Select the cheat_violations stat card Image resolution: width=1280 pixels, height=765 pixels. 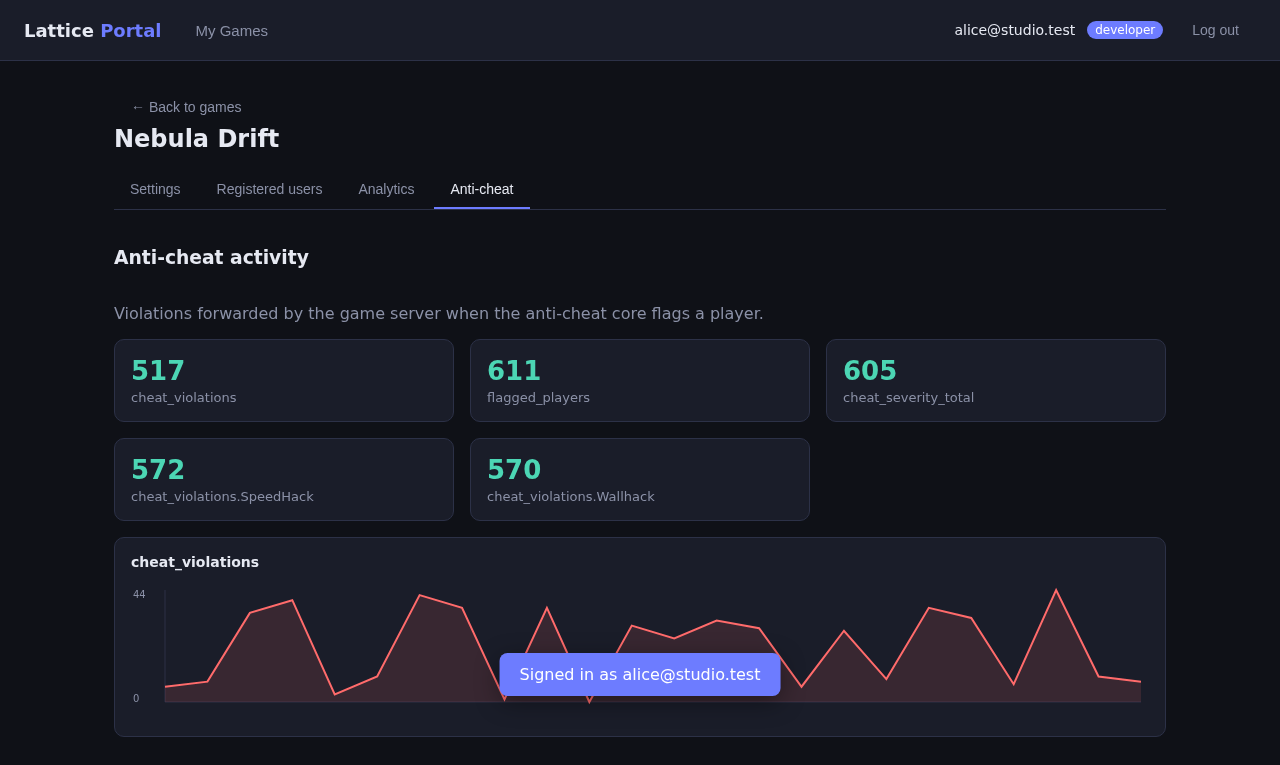click(284, 380)
